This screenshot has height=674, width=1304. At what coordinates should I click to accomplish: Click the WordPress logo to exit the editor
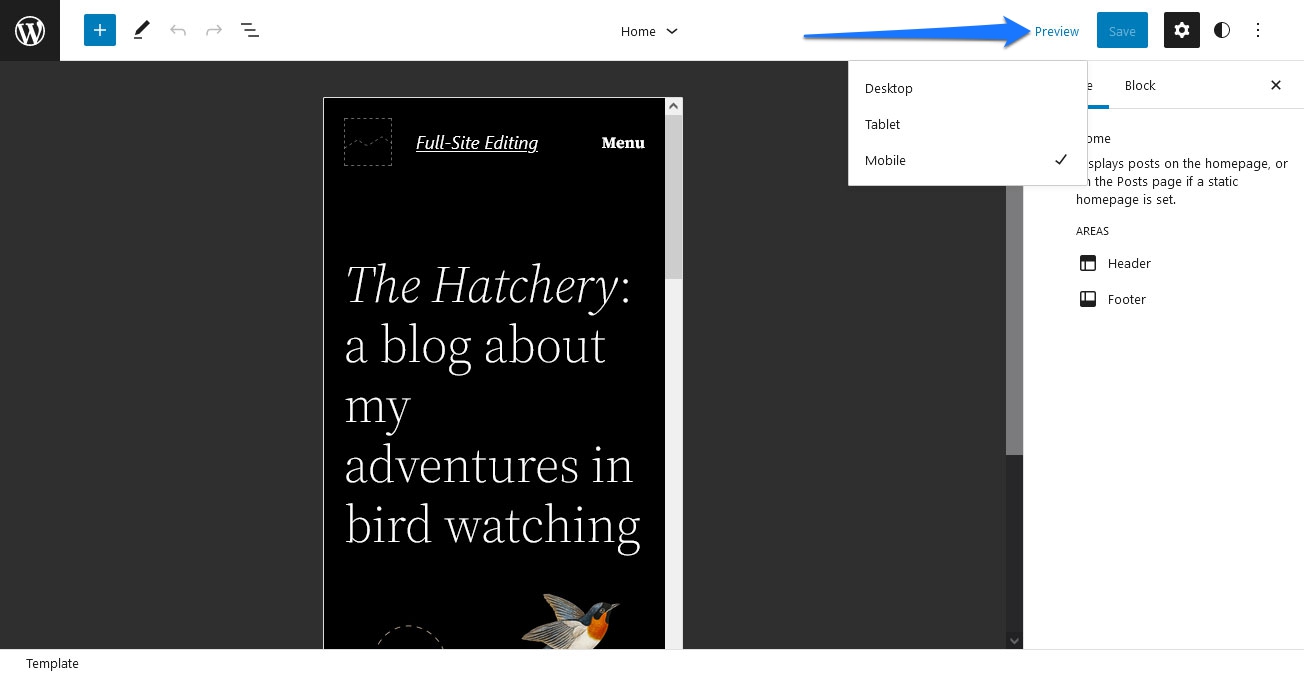[29, 30]
